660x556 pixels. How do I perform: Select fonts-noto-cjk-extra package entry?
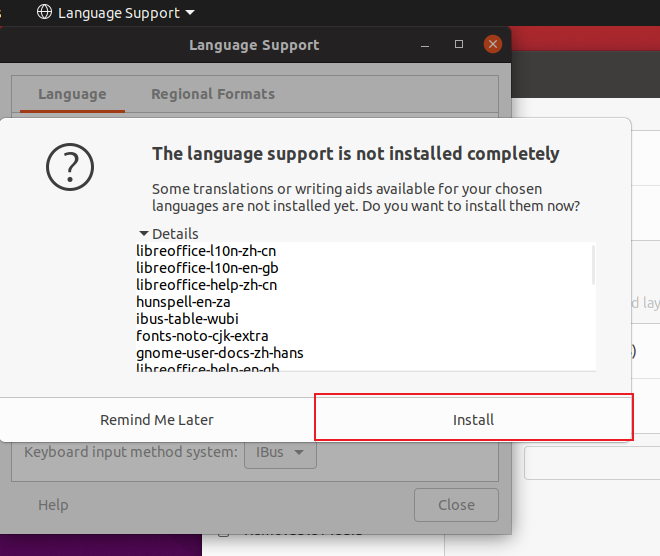coord(202,335)
